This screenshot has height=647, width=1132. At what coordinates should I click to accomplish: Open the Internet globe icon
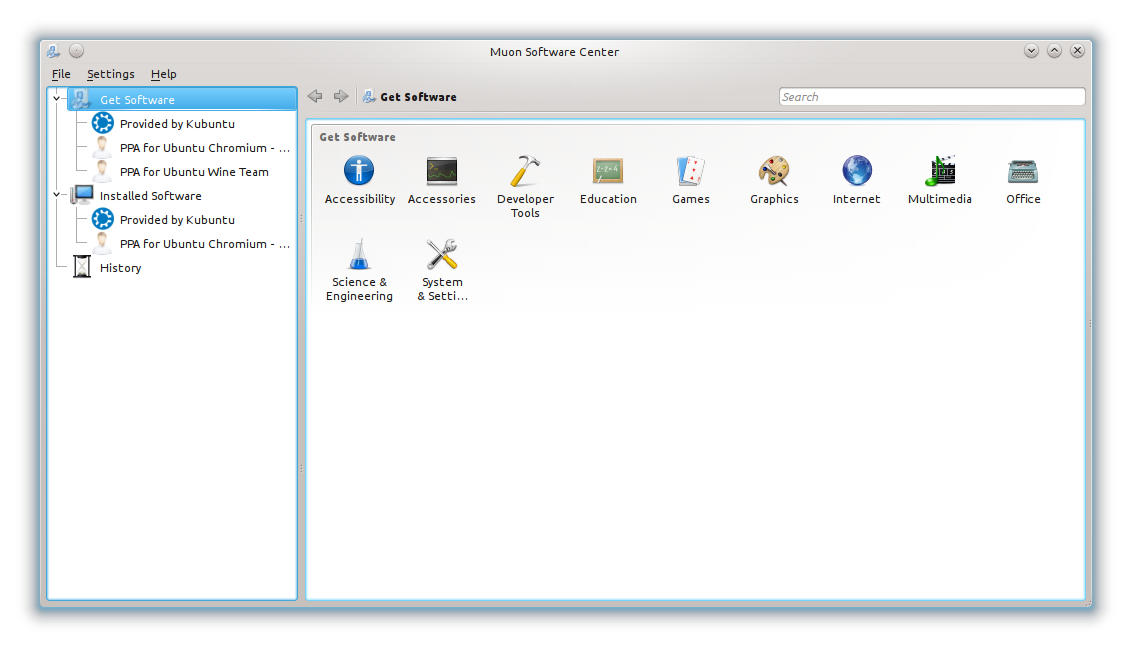(857, 171)
